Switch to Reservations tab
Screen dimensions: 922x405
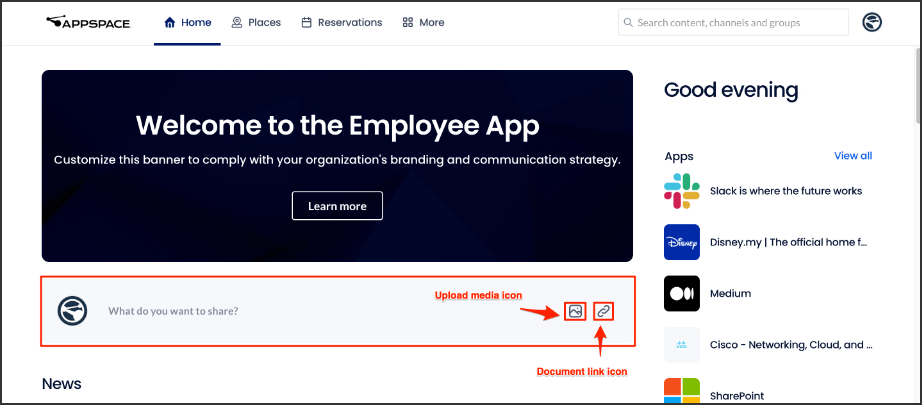[x=342, y=22]
